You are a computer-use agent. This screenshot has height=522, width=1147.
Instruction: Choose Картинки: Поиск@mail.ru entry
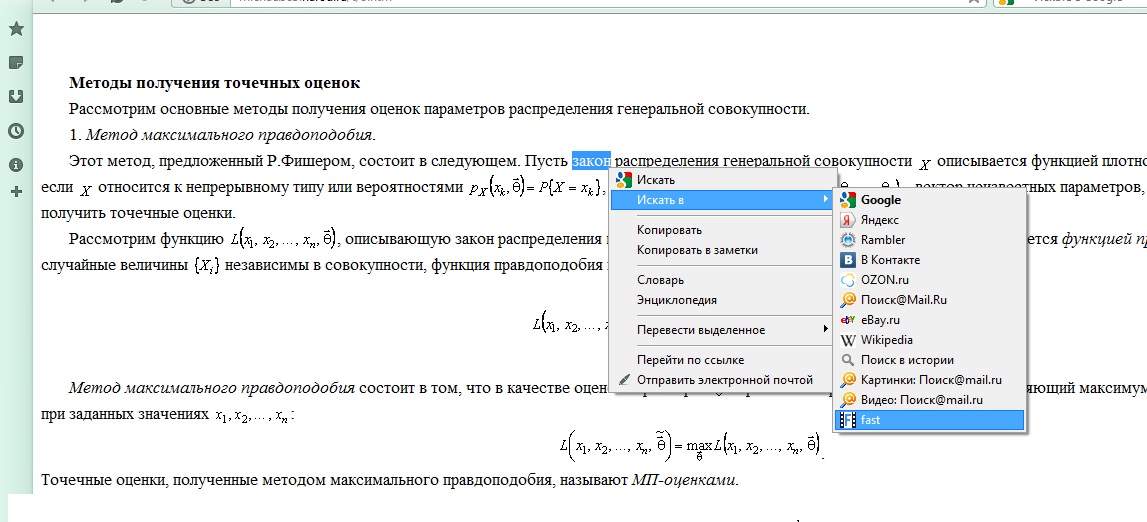930,379
